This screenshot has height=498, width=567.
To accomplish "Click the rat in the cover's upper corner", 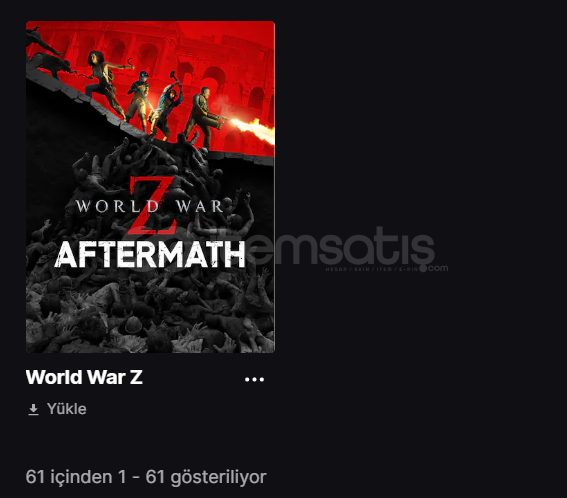I will pos(49,65).
